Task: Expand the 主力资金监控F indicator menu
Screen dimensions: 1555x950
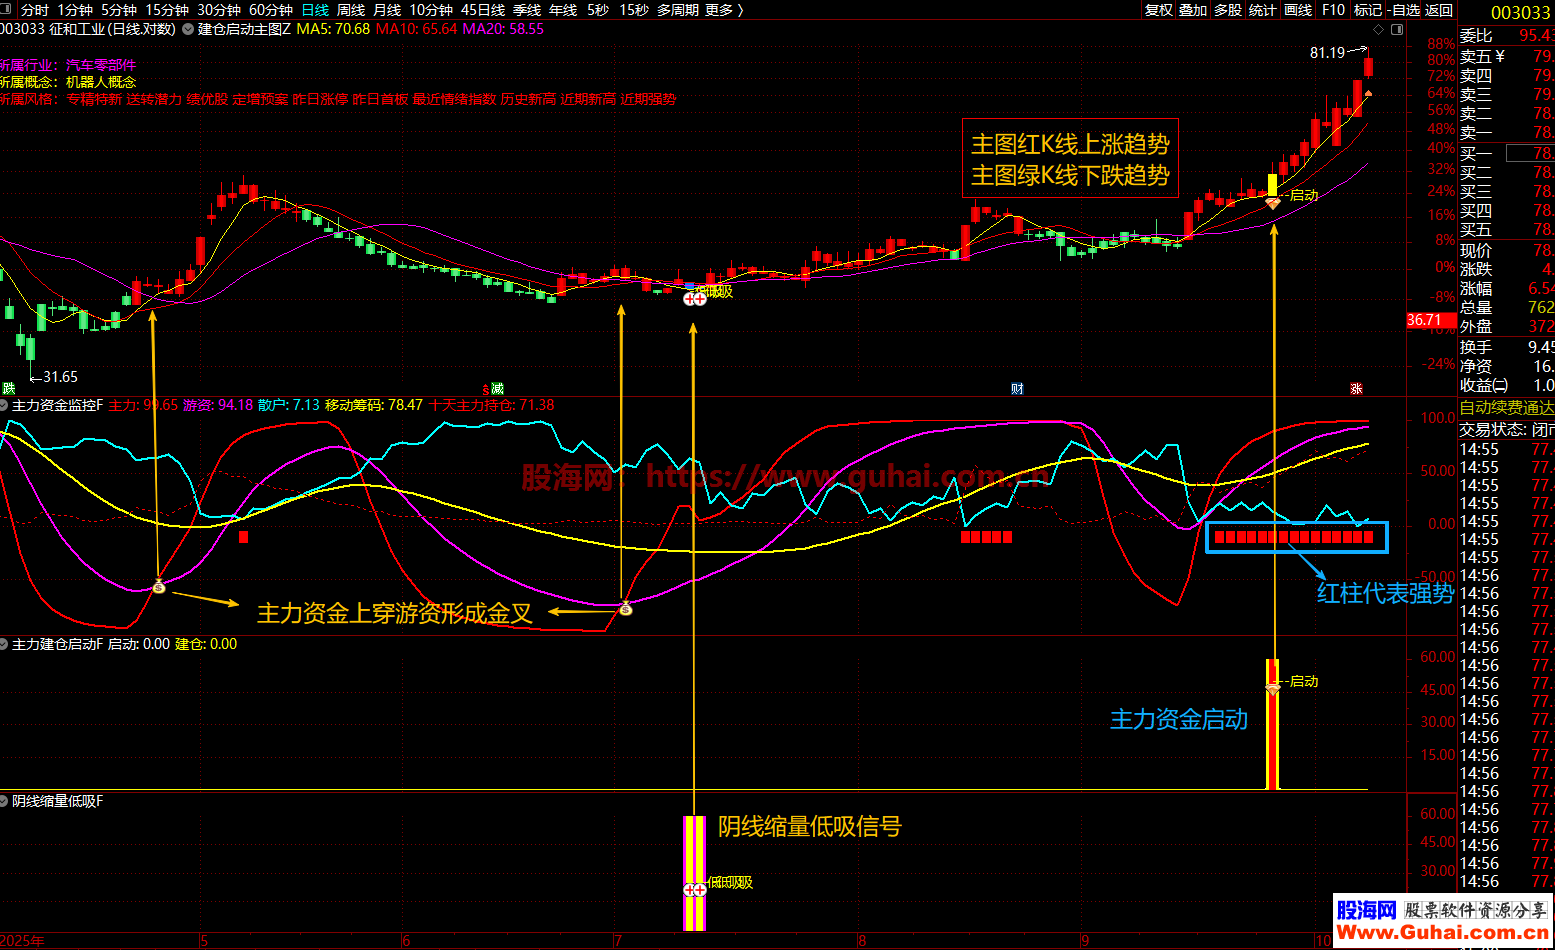Action: pos(5,406)
